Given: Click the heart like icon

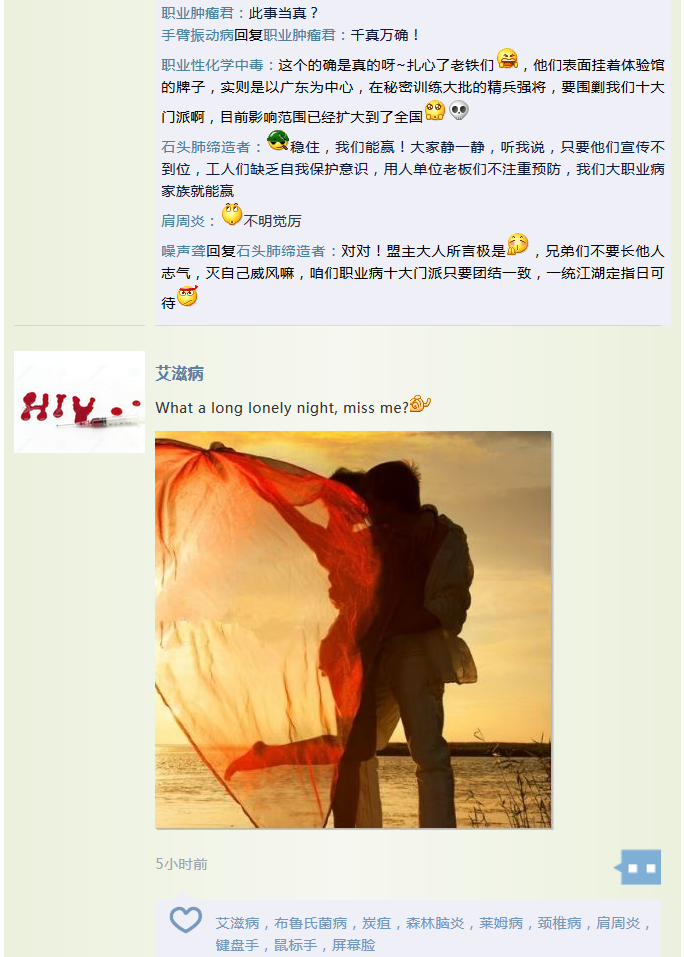Looking at the screenshot, I should (185, 920).
